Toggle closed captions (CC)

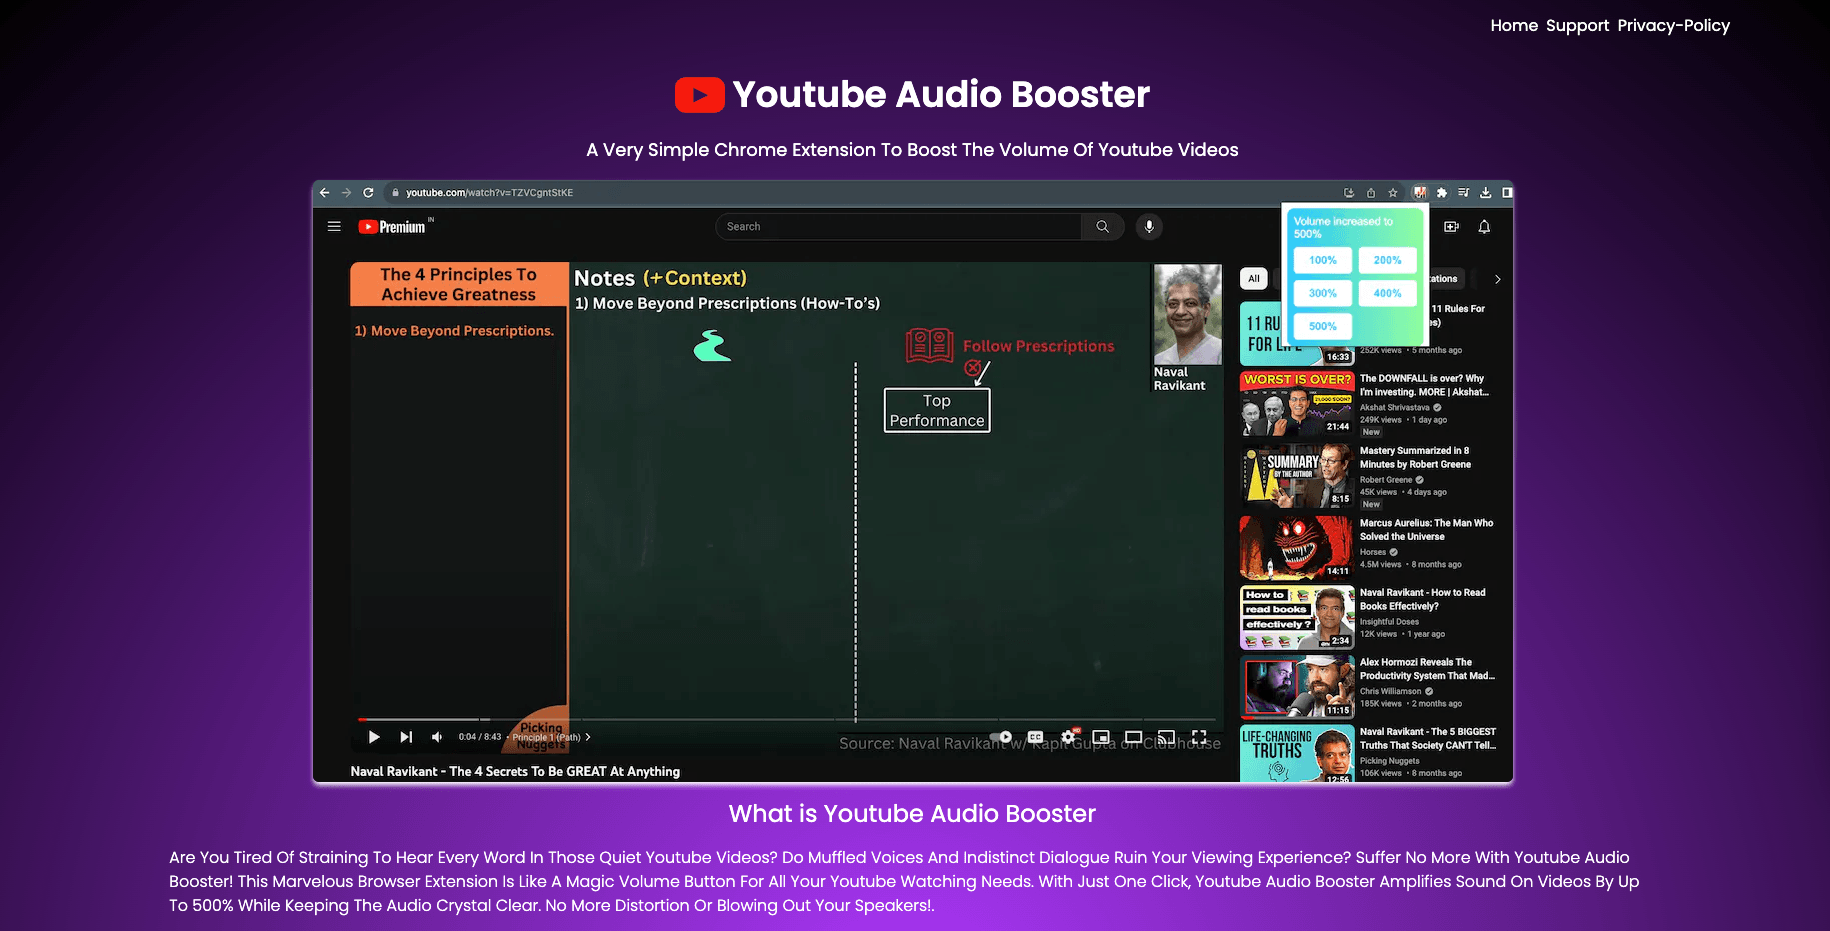[x=1036, y=737]
